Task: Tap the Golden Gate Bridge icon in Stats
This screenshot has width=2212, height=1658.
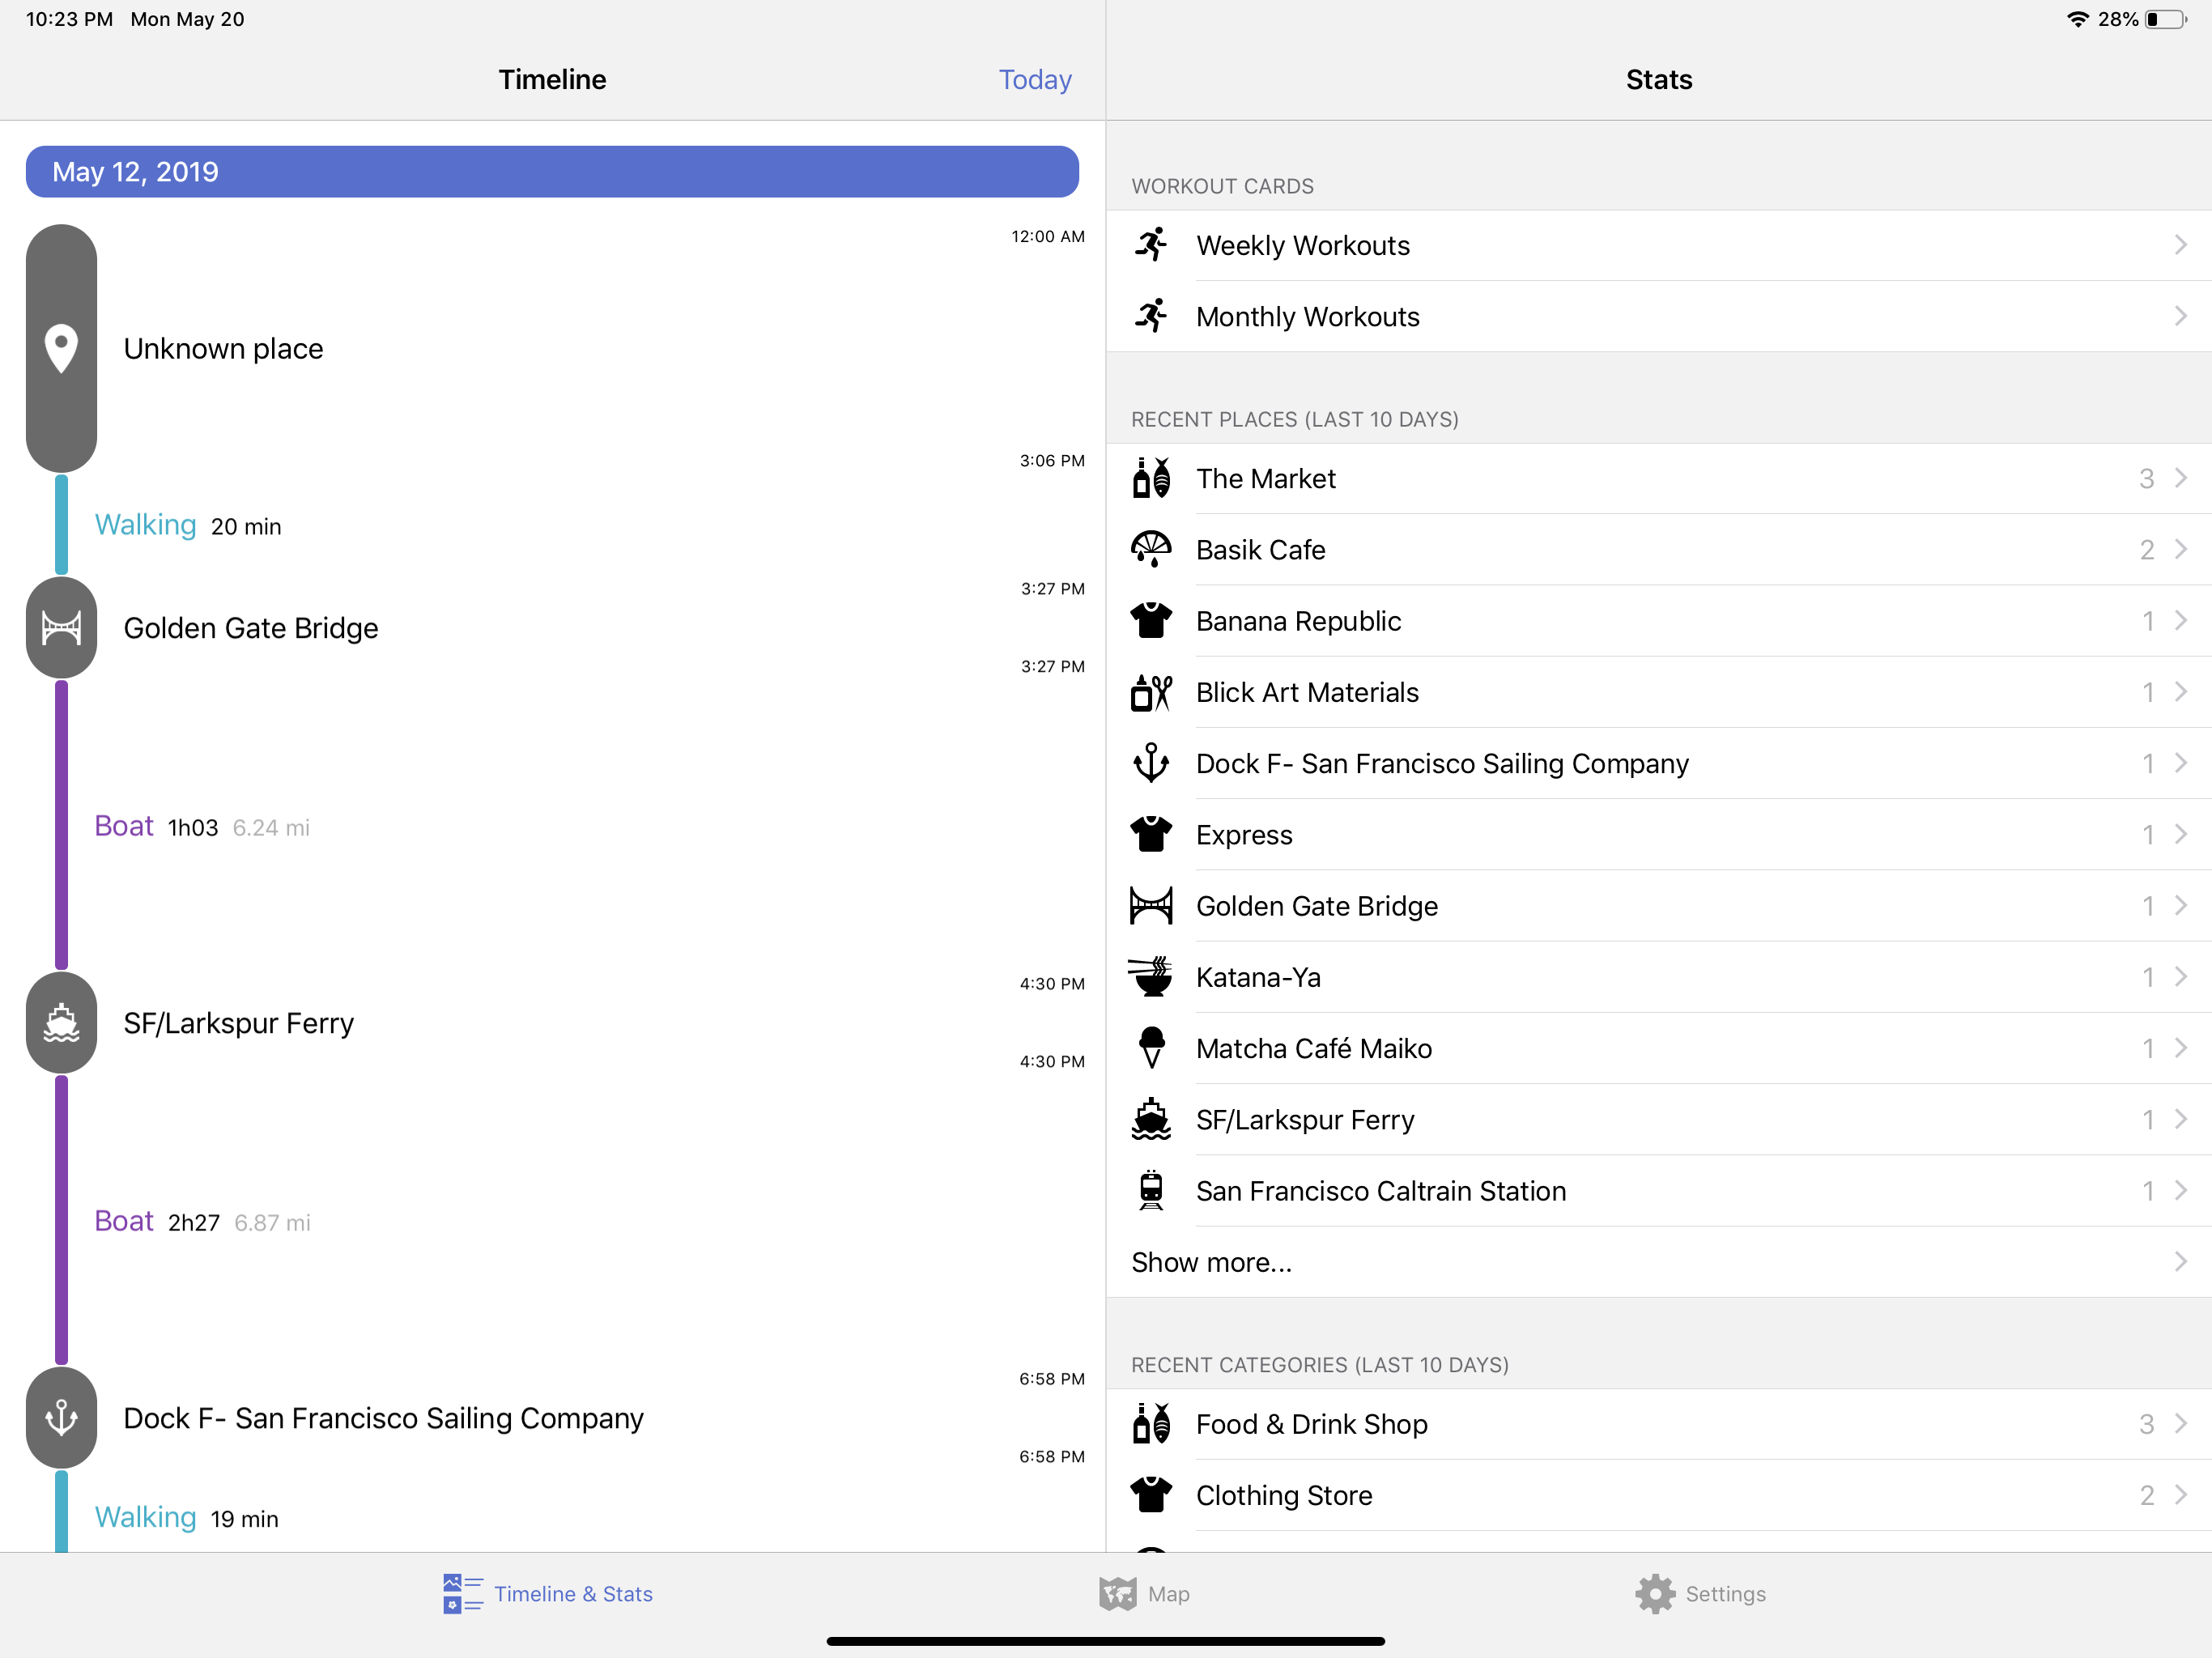Action: (1151, 906)
